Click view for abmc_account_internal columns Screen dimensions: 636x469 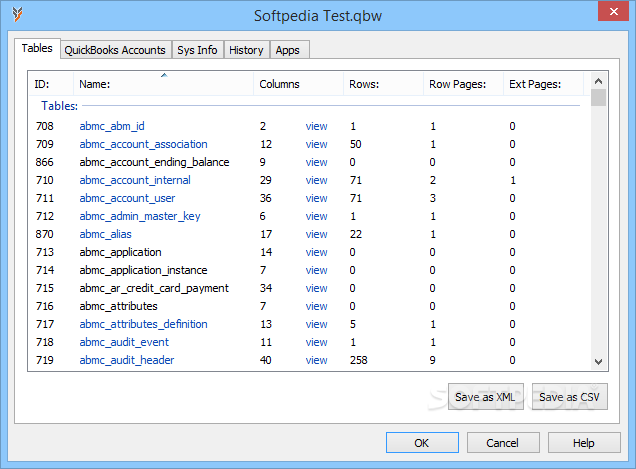pyautogui.click(x=316, y=180)
